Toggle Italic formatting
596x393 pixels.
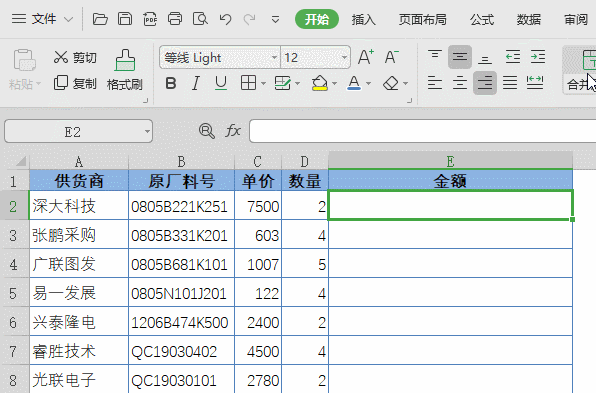pos(196,83)
